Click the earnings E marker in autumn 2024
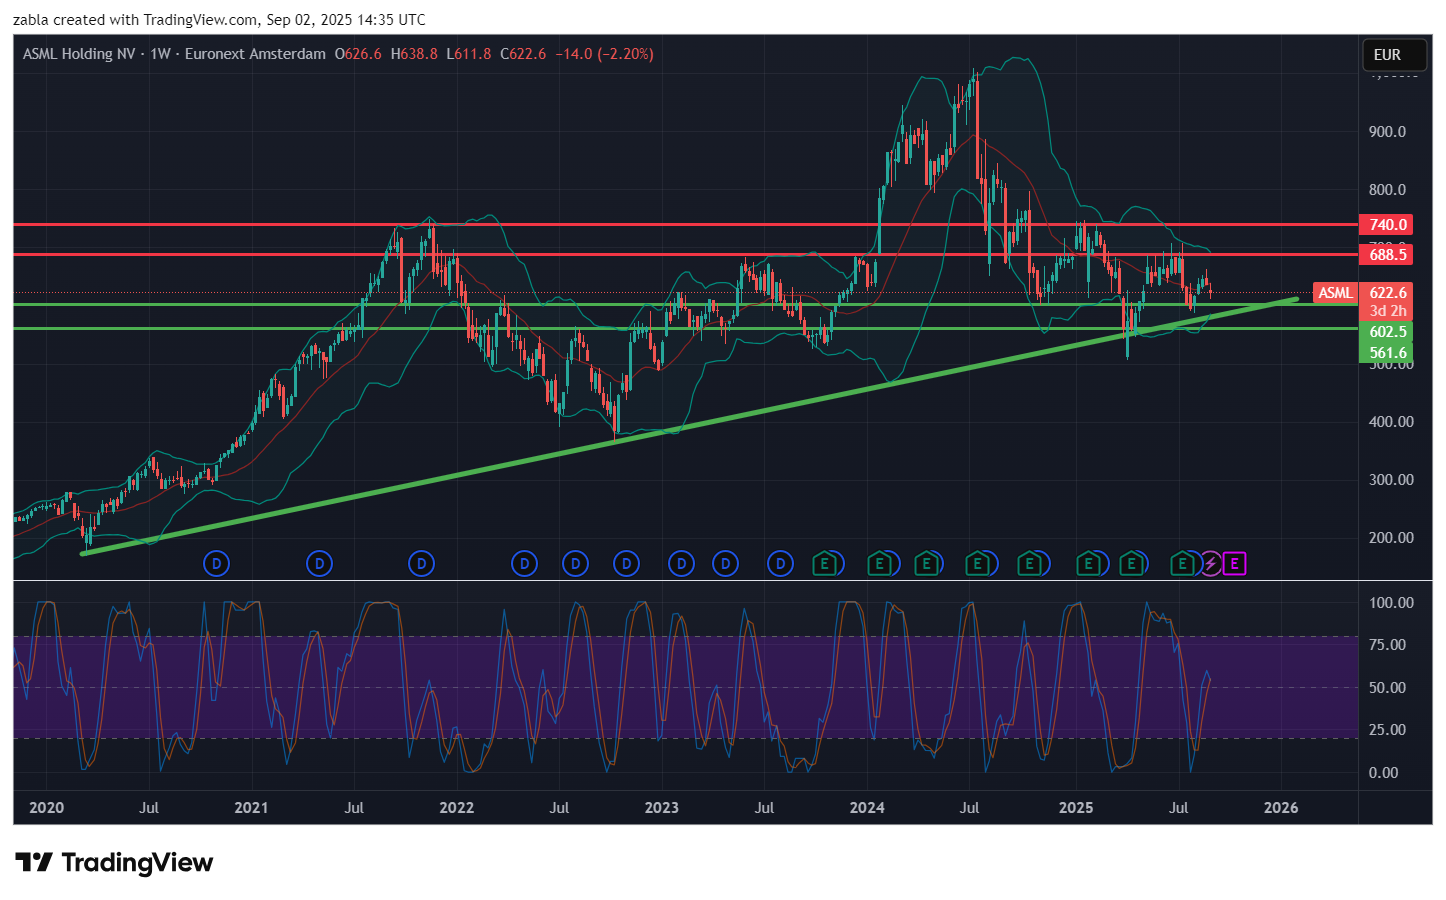This screenshot has width=1446, height=900. [x=1029, y=564]
